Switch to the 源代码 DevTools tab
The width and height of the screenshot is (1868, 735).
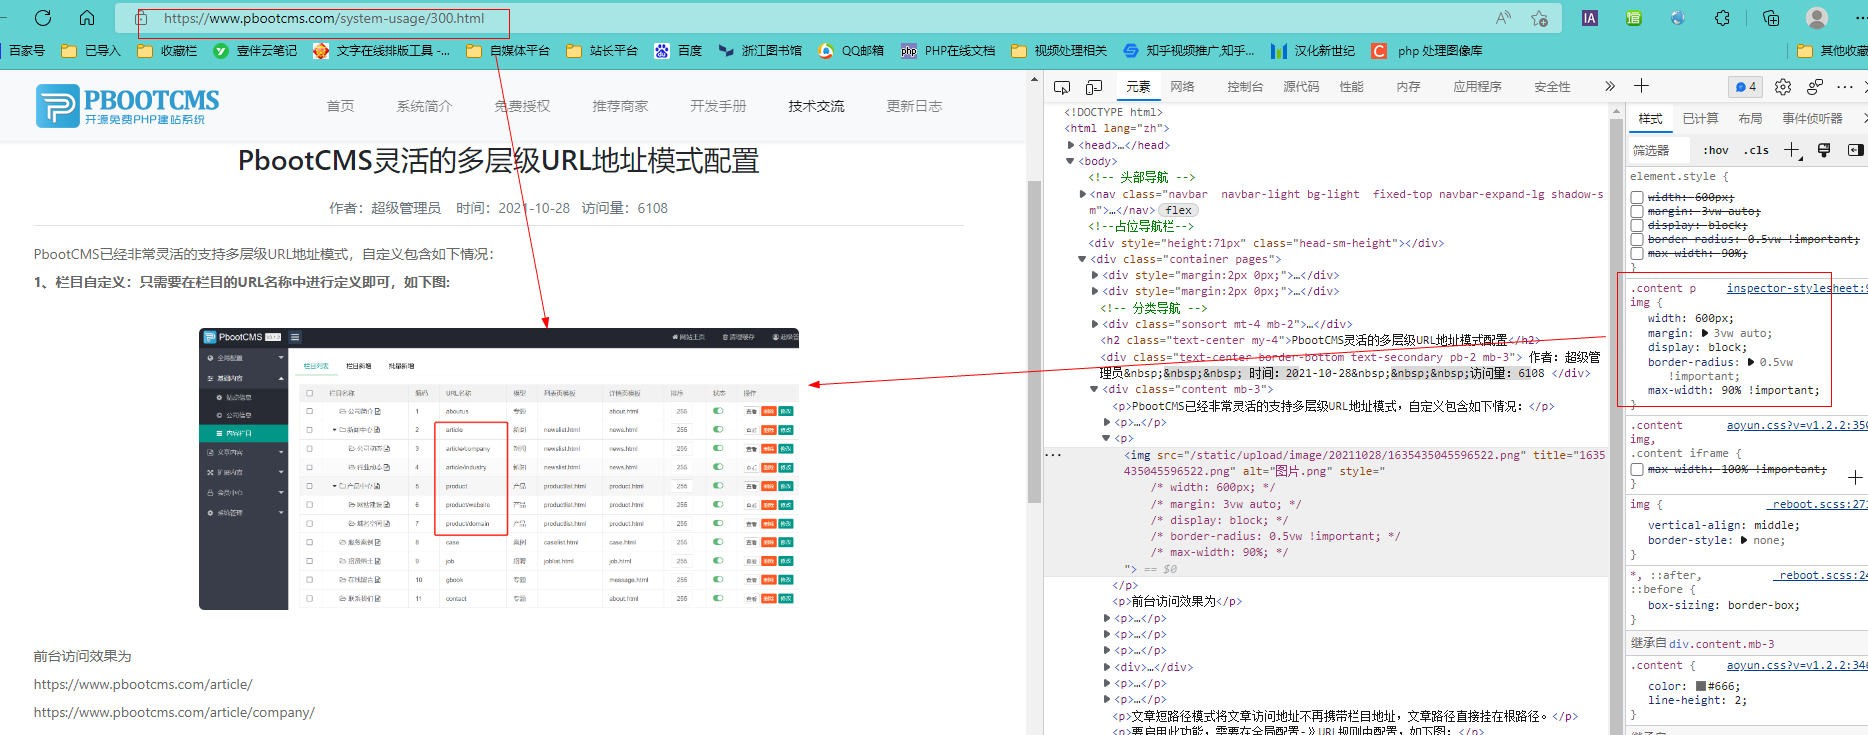point(1301,87)
